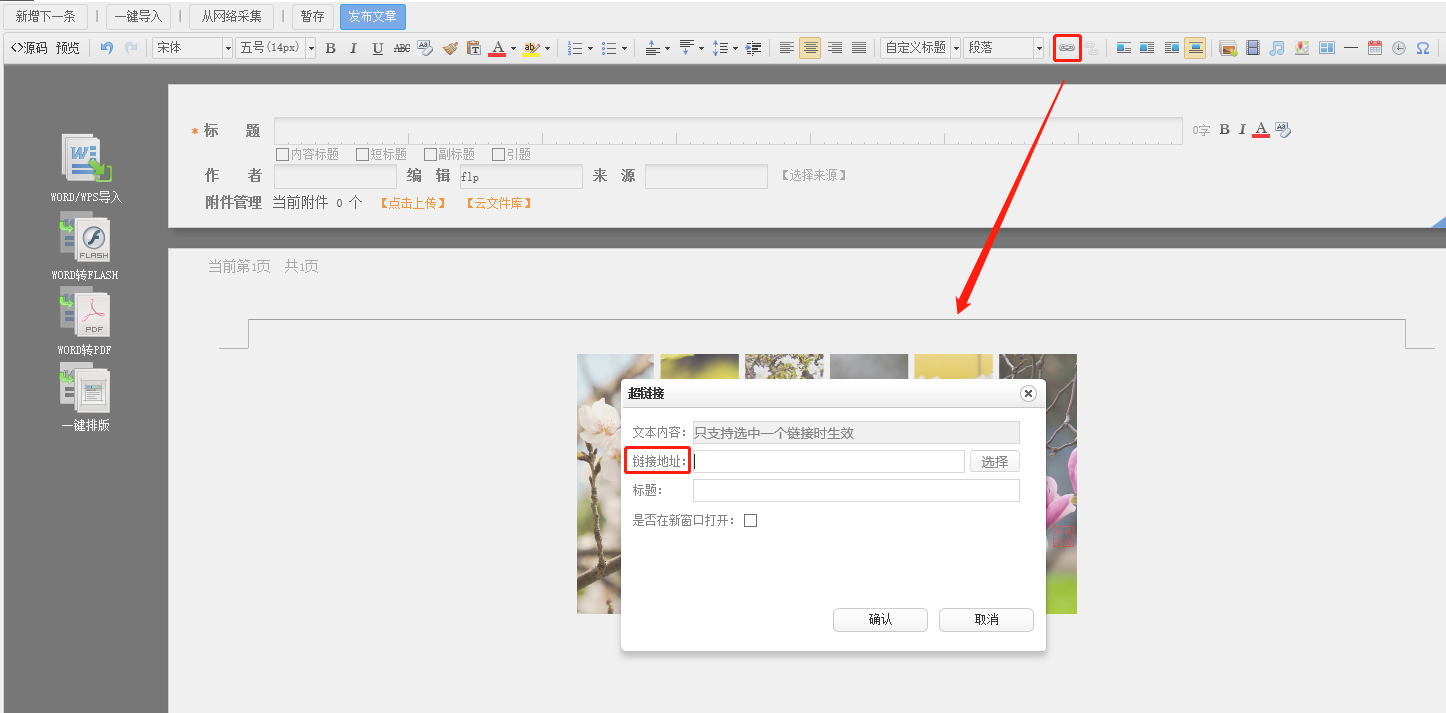Click the undo arrow icon

(107, 48)
